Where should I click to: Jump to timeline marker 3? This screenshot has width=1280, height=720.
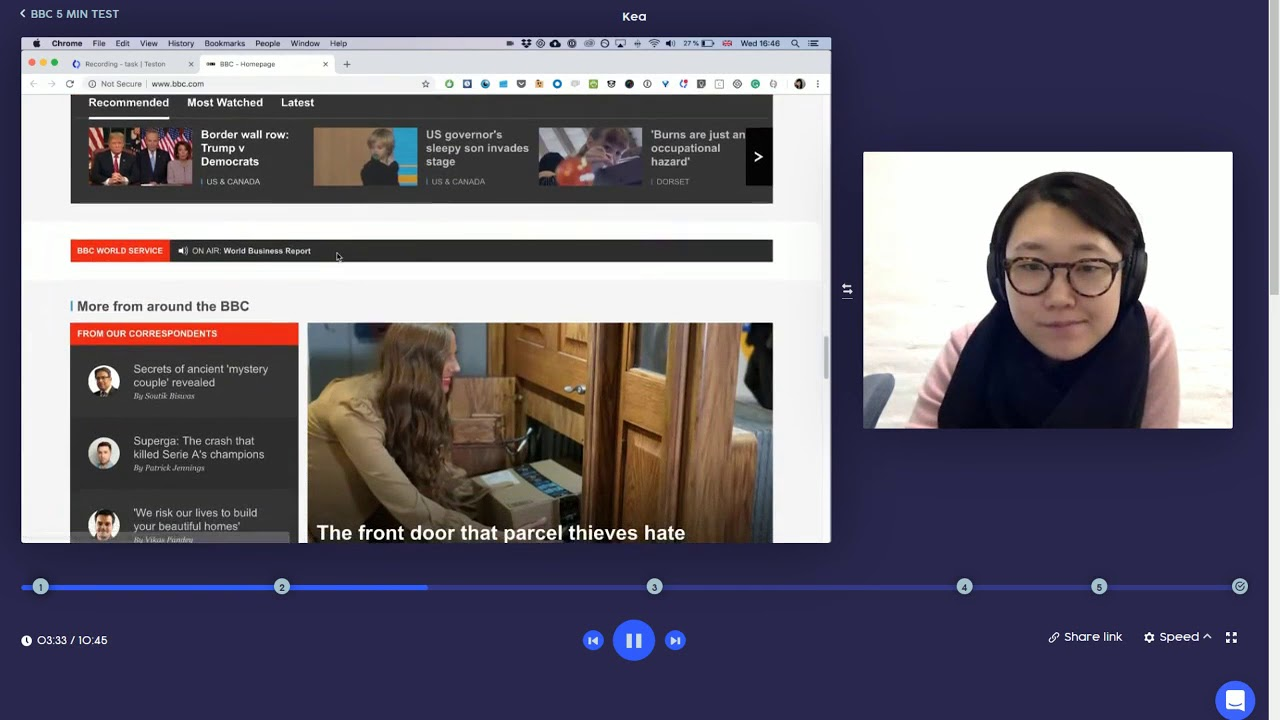coord(654,587)
